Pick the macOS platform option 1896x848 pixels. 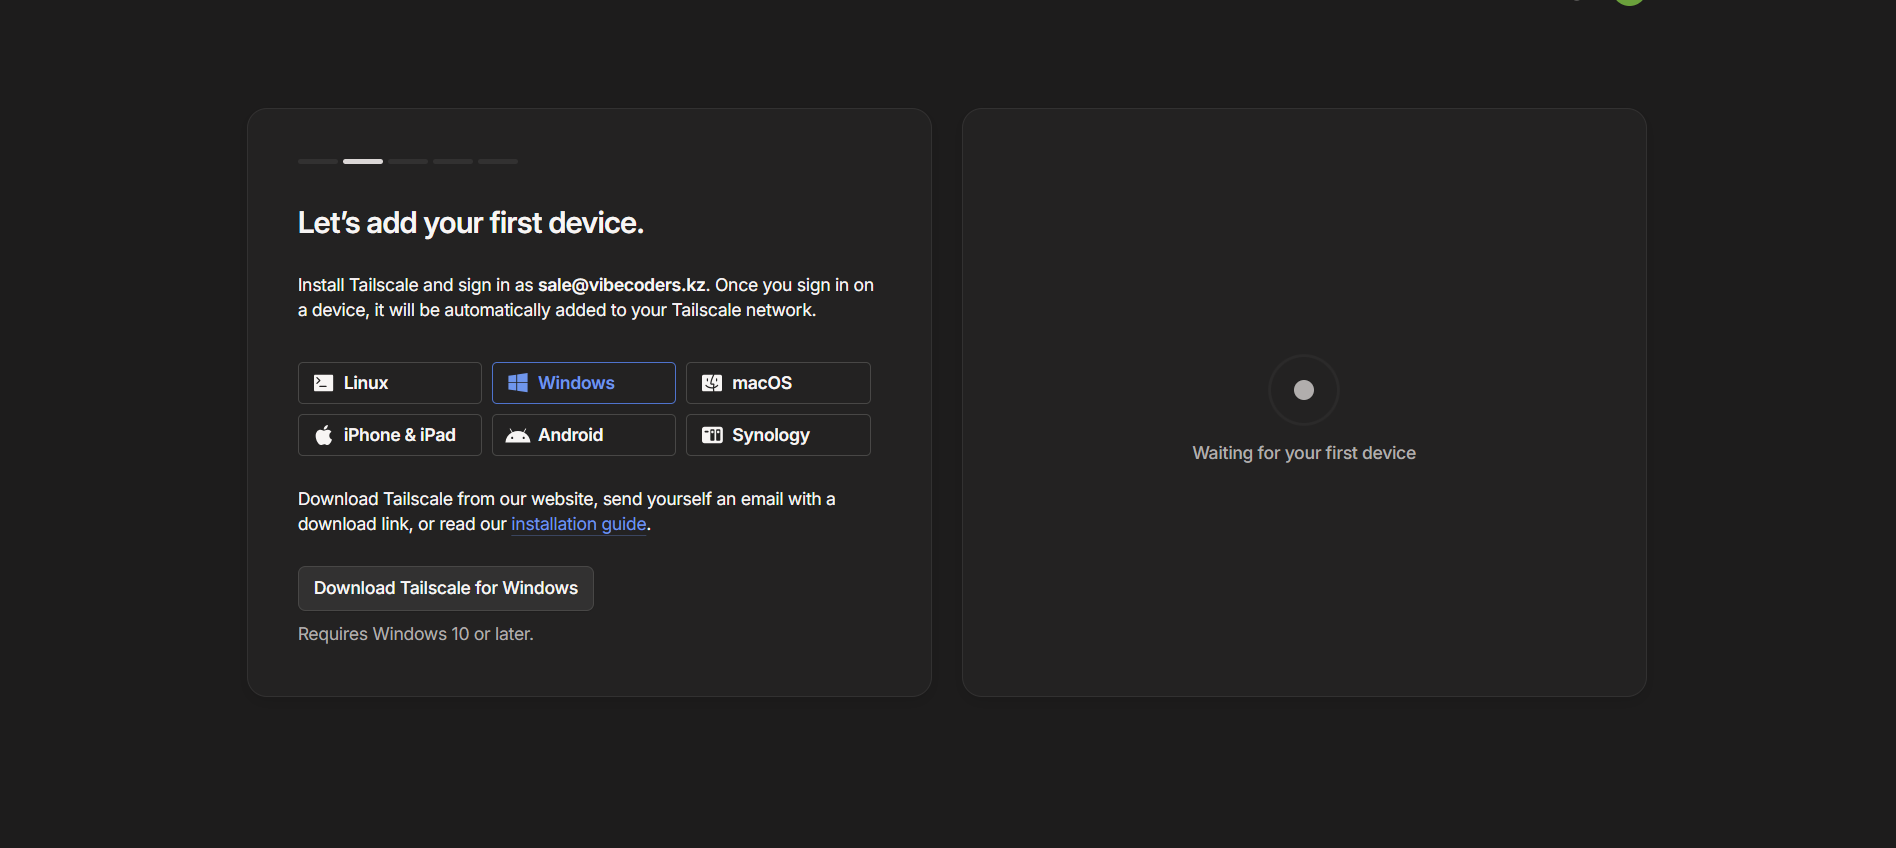pos(778,383)
